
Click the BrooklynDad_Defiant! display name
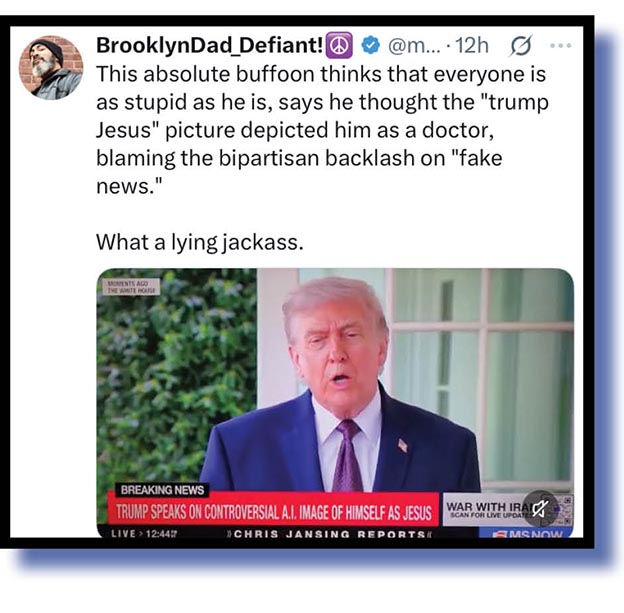tap(210, 45)
